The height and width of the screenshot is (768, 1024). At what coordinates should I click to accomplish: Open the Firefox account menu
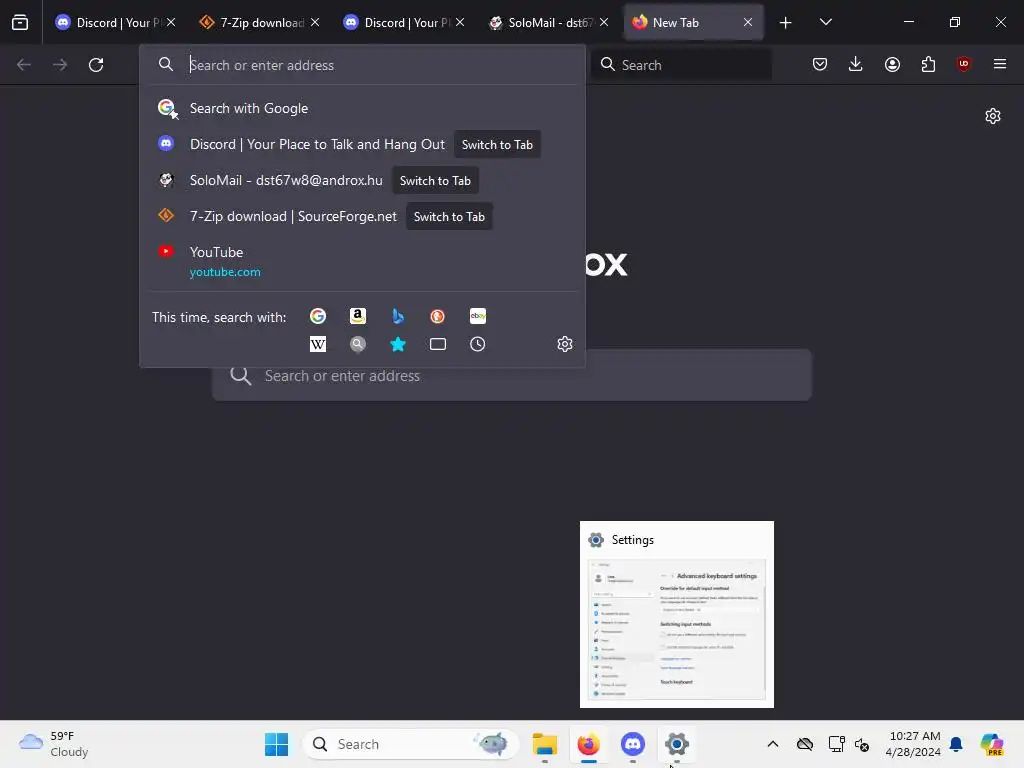(x=892, y=64)
